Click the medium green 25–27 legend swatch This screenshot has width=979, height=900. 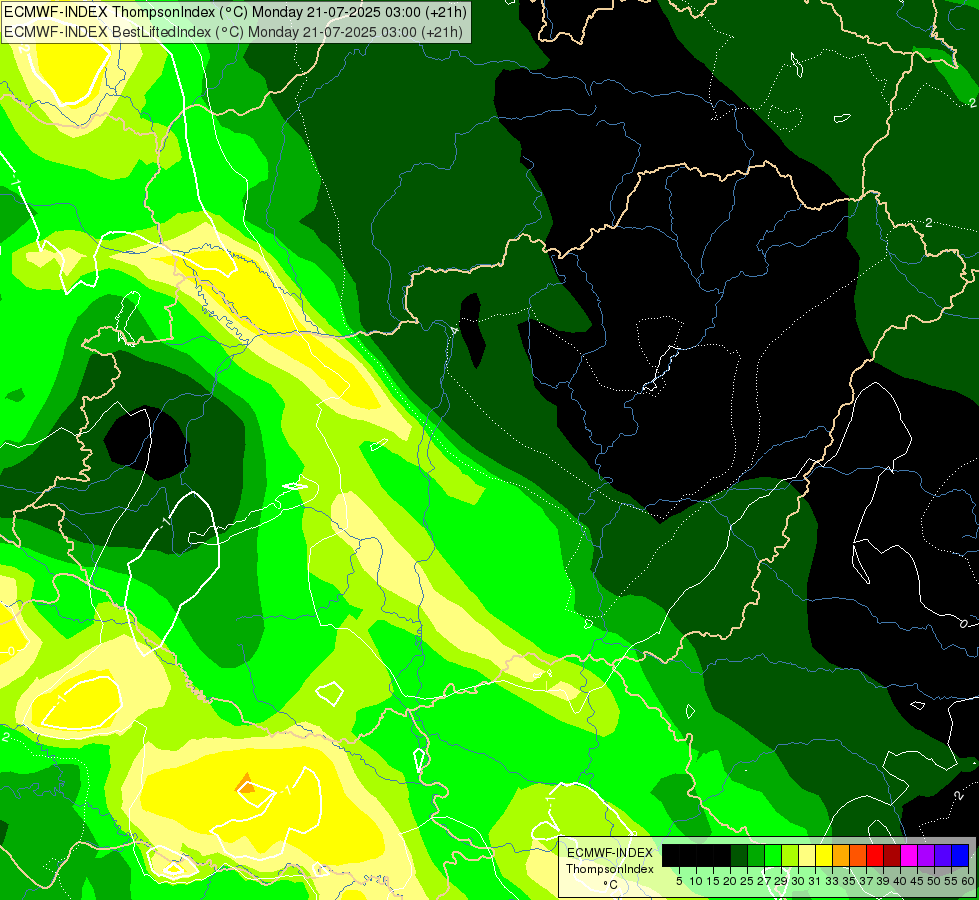coord(756,855)
